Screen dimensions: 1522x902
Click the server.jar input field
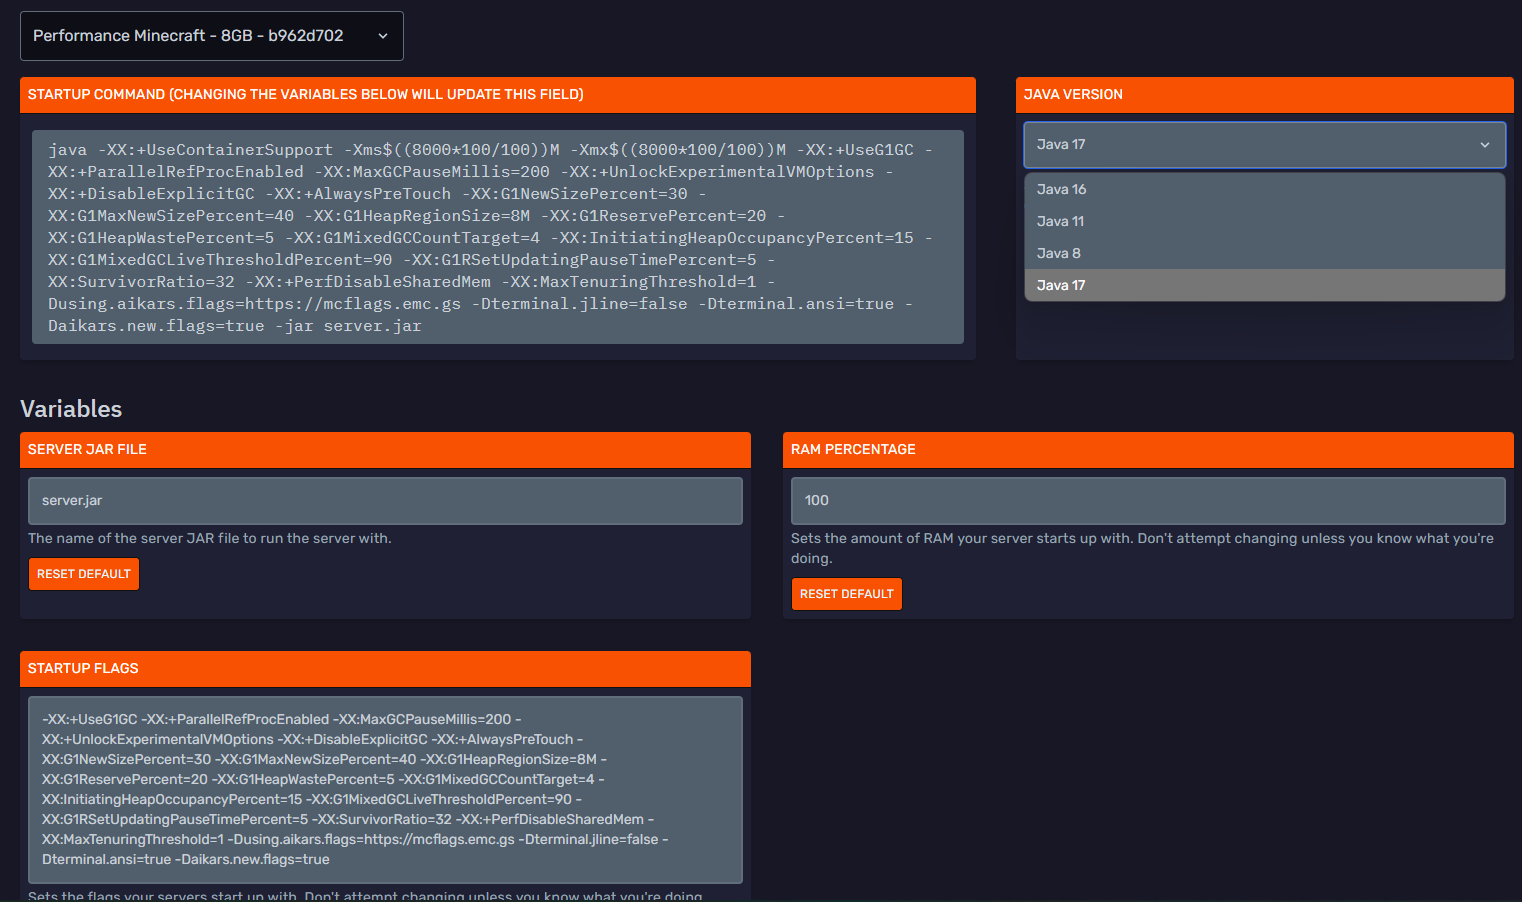pos(385,501)
